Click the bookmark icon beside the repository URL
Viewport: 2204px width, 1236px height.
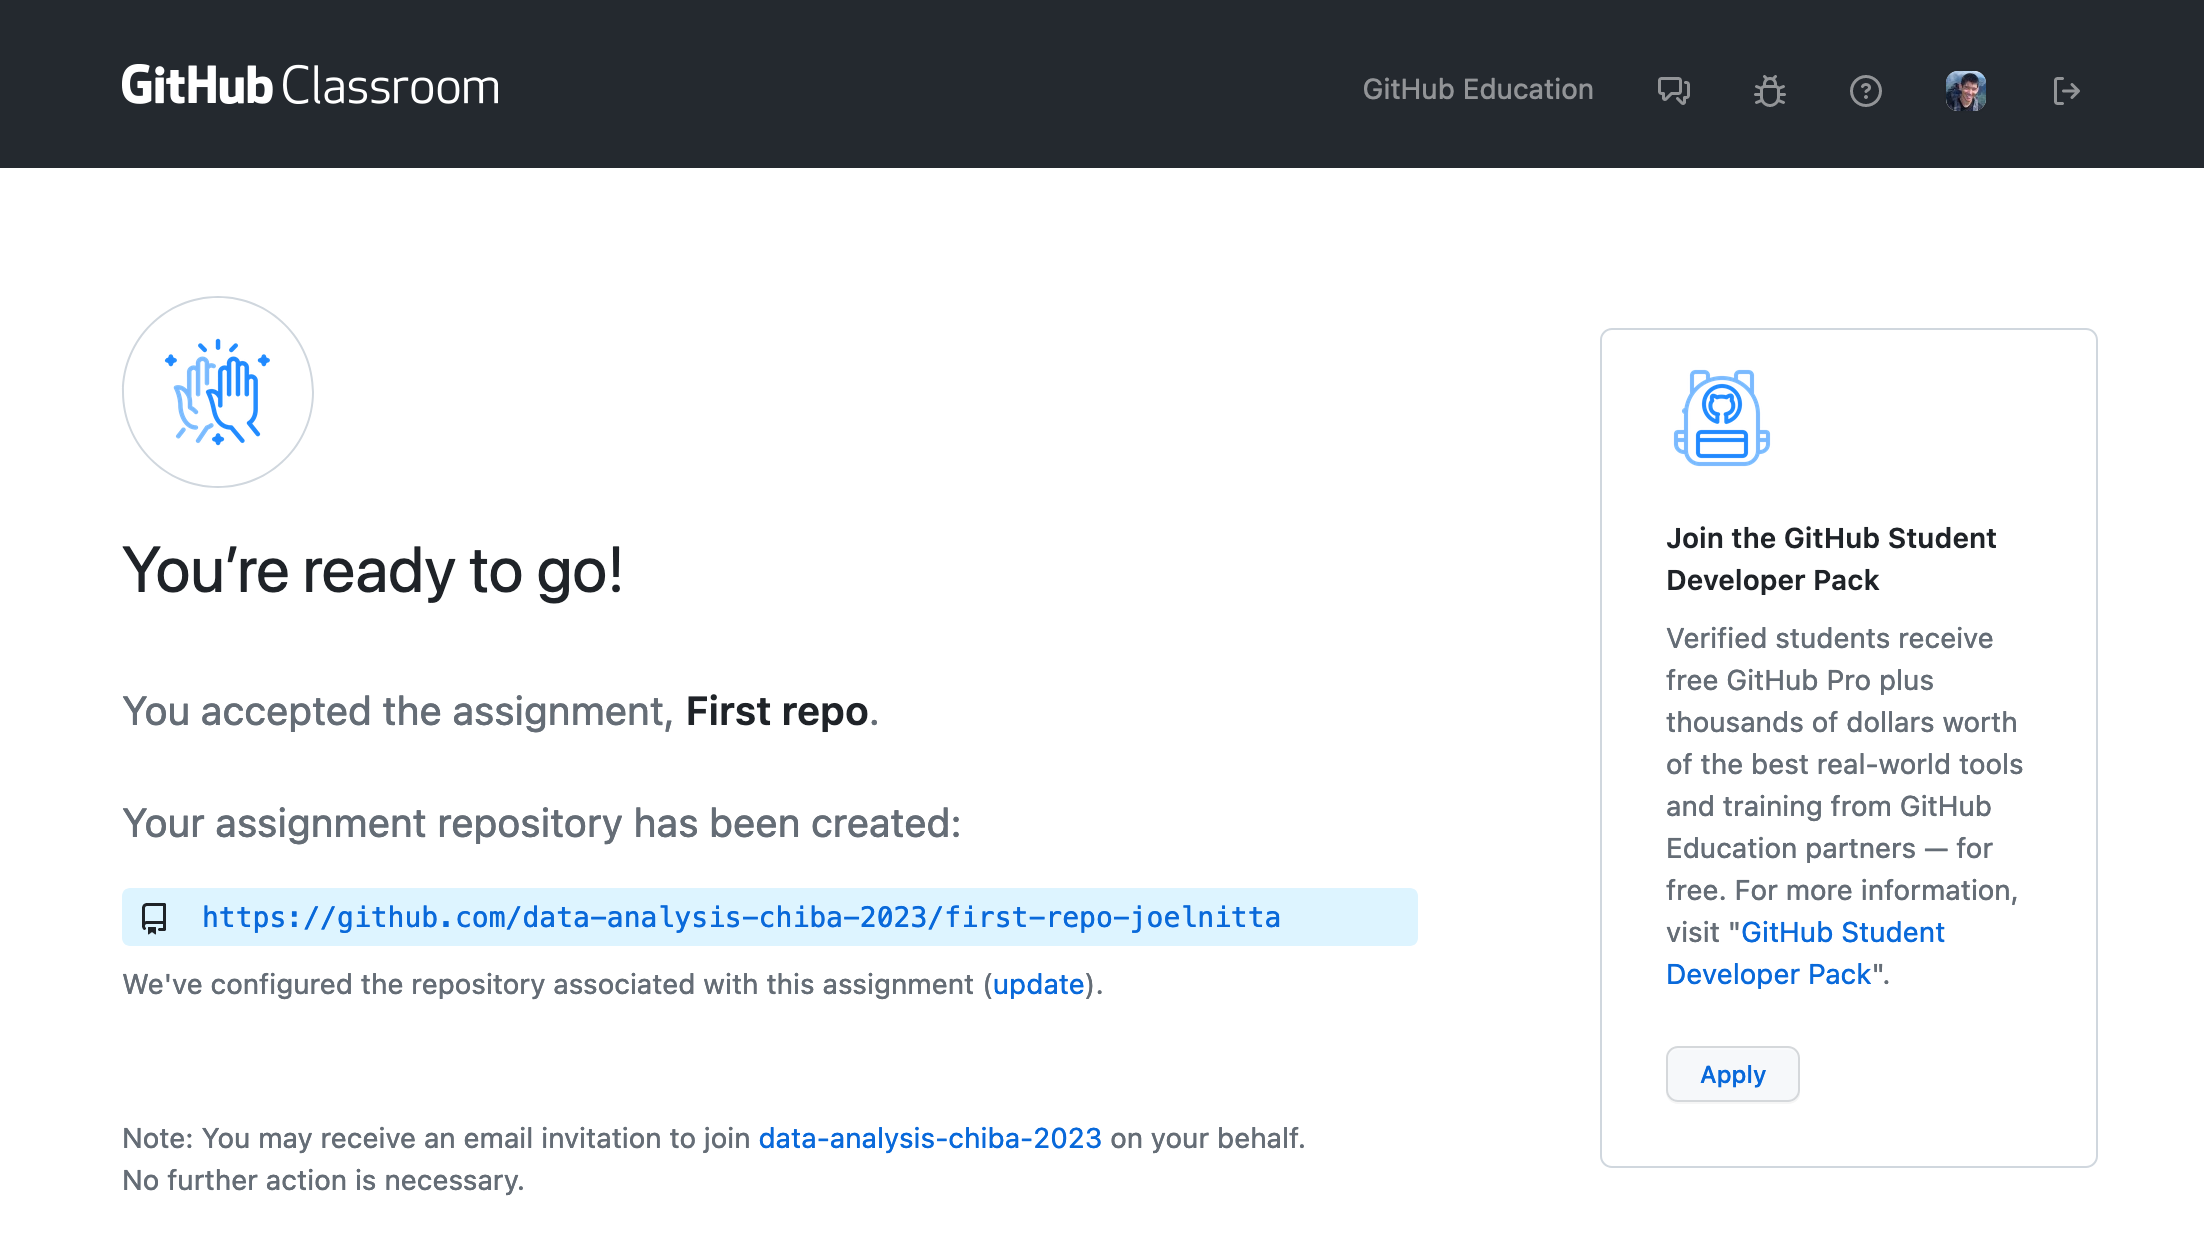pyautogui.click(x=155, y=917)
